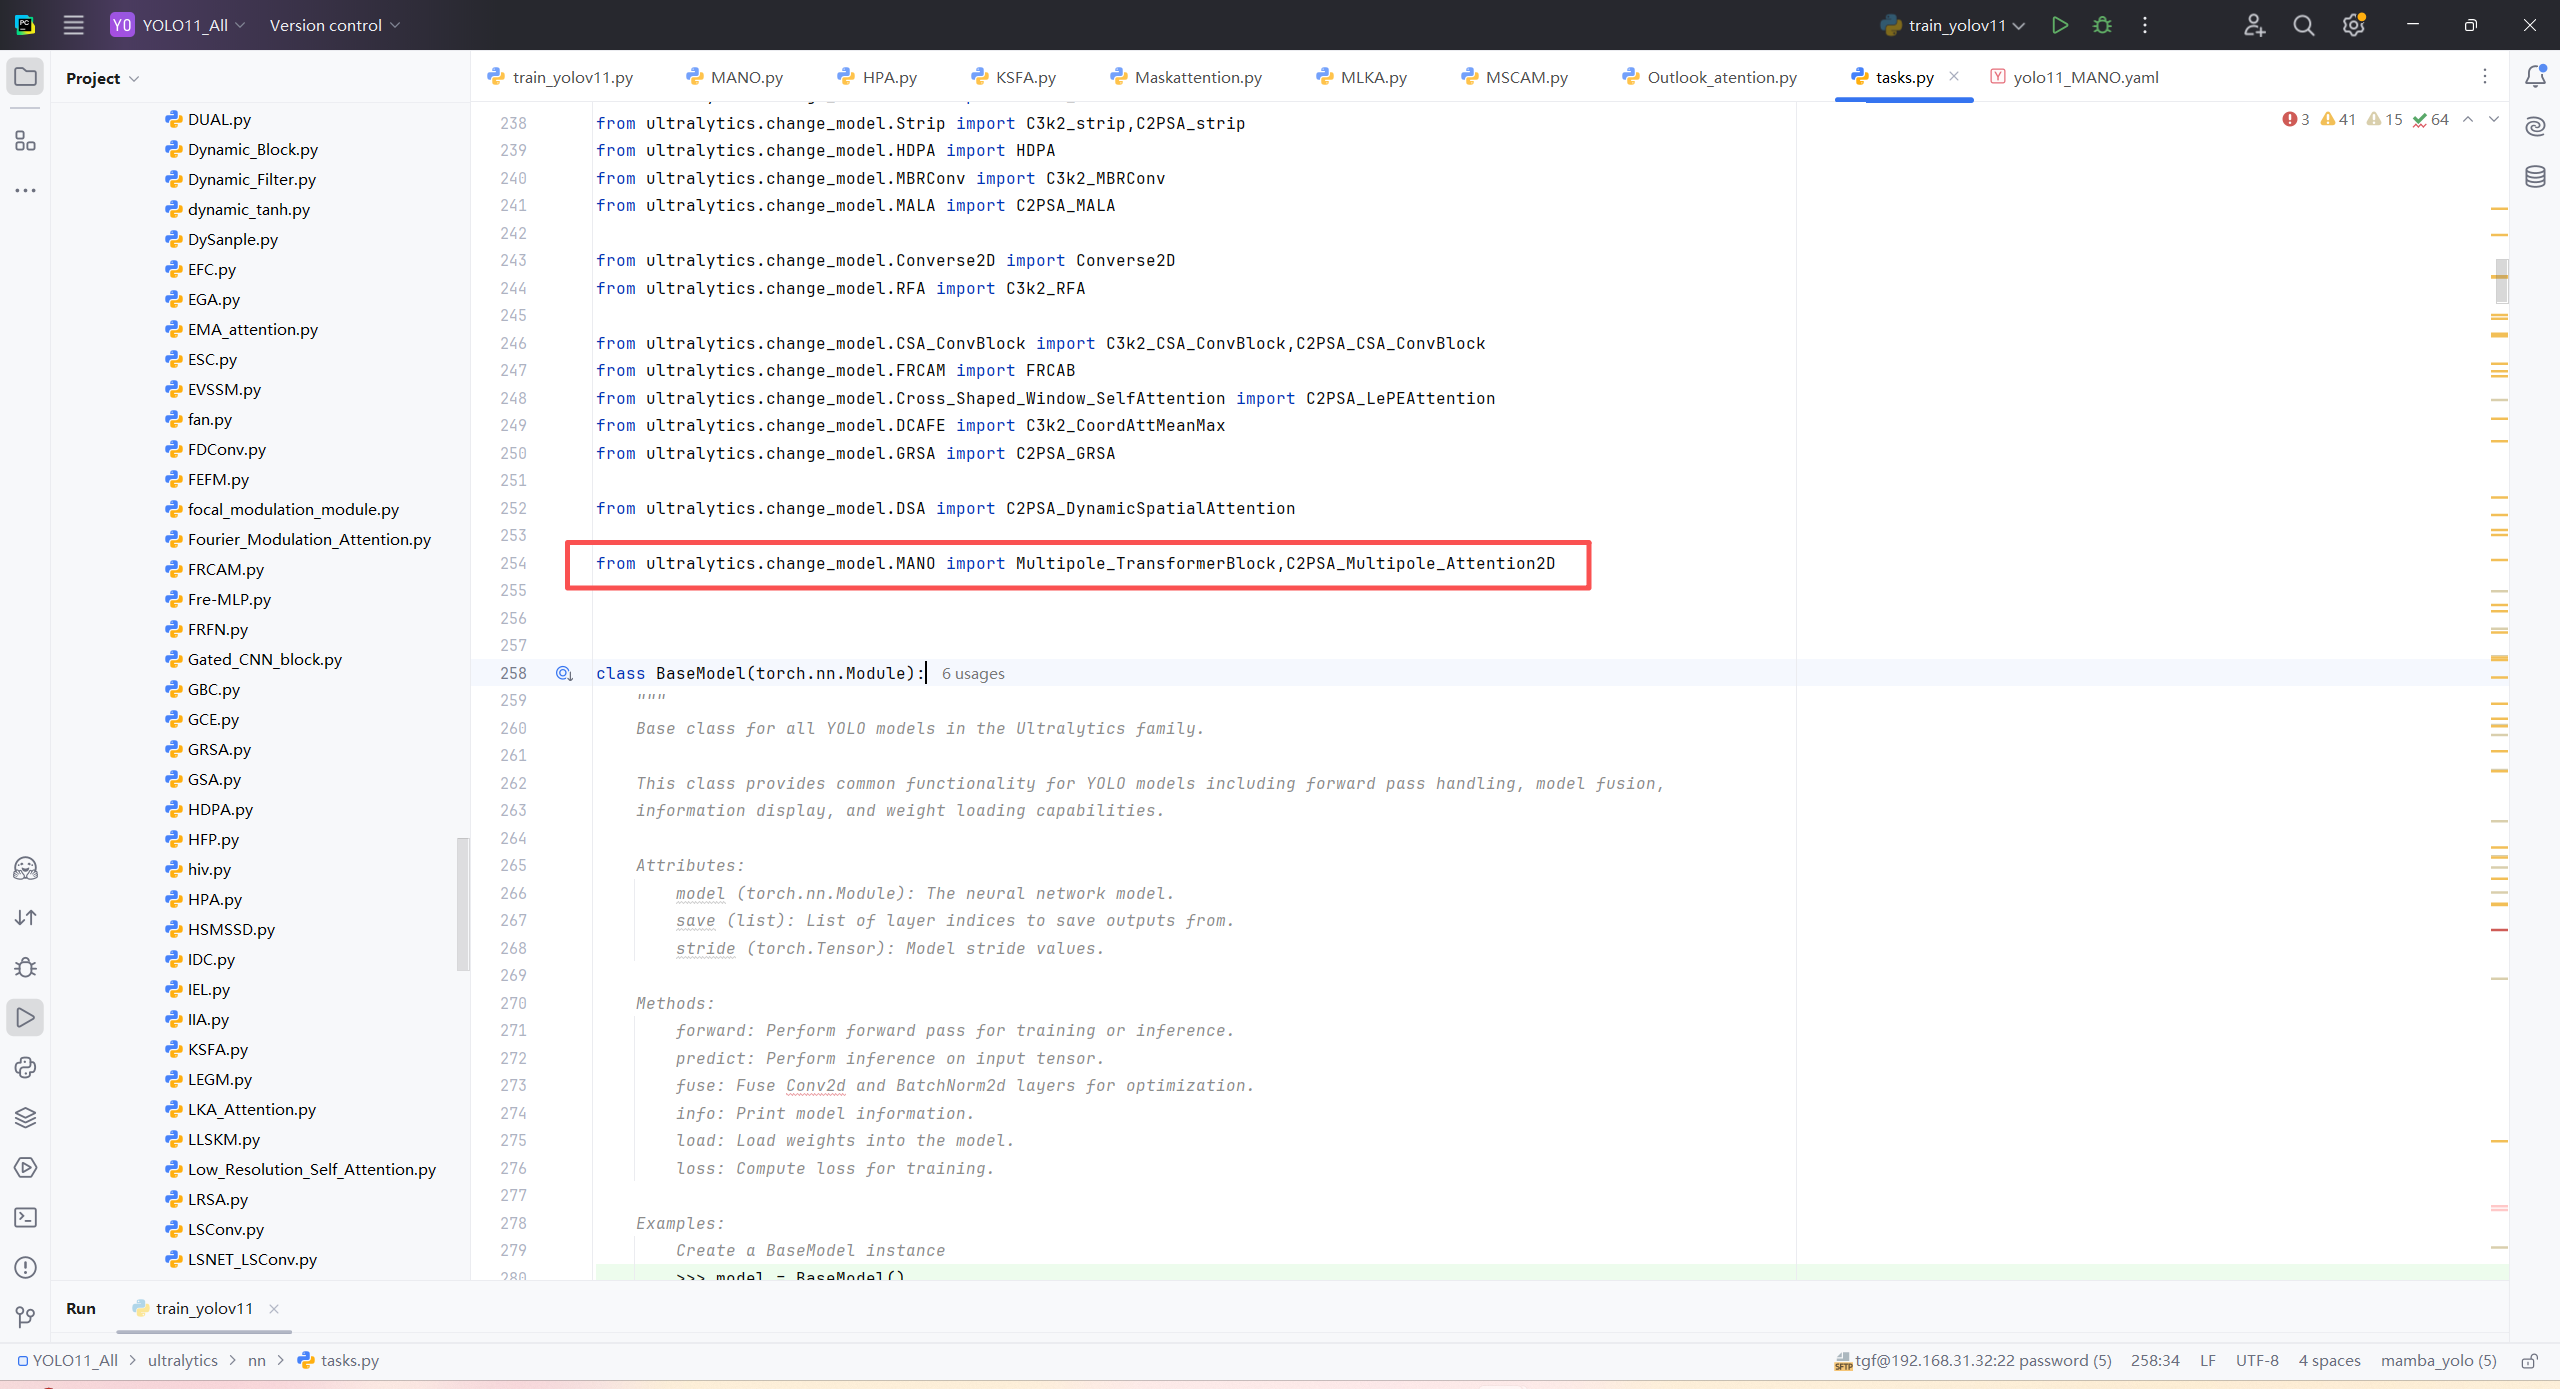This screenshot has width=2560, height=1389.
Task: Click the 6 usages link beside BaseModel
Action: pos(972,673)
